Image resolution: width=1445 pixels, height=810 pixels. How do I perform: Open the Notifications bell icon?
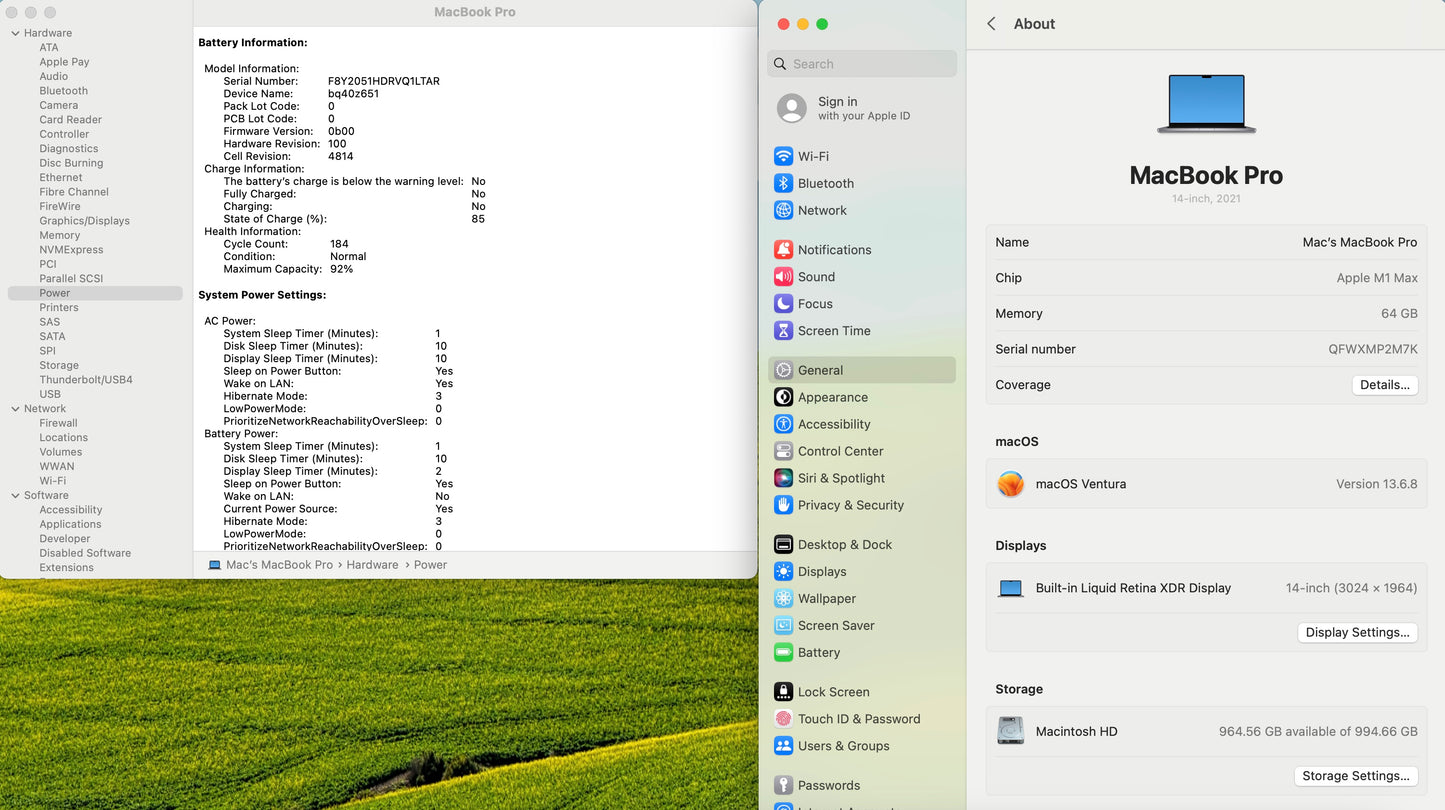(x=784, y=250)
